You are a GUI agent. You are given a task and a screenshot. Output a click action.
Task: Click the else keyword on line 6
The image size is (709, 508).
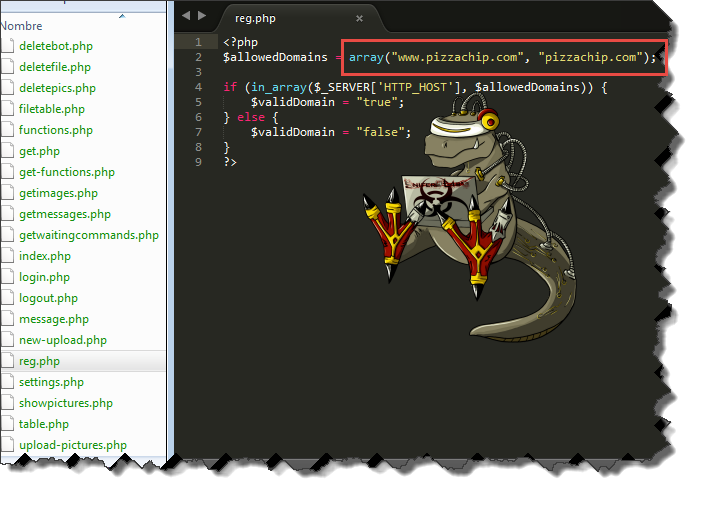click(x=251, y=117)
